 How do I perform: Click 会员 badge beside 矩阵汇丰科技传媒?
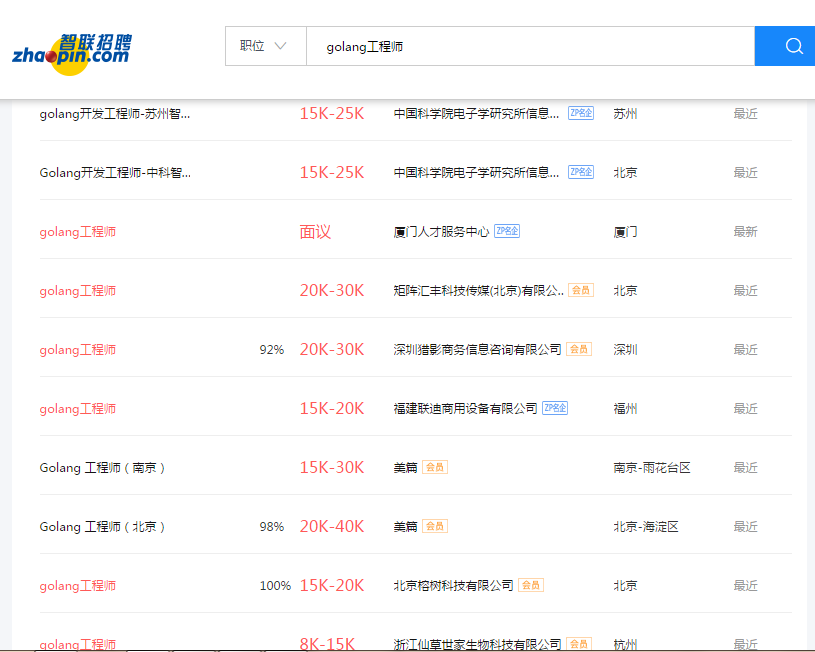pos(581,290)
